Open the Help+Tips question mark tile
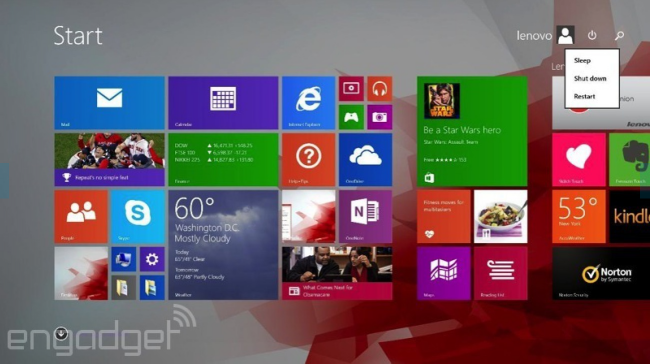 [308, 160]
